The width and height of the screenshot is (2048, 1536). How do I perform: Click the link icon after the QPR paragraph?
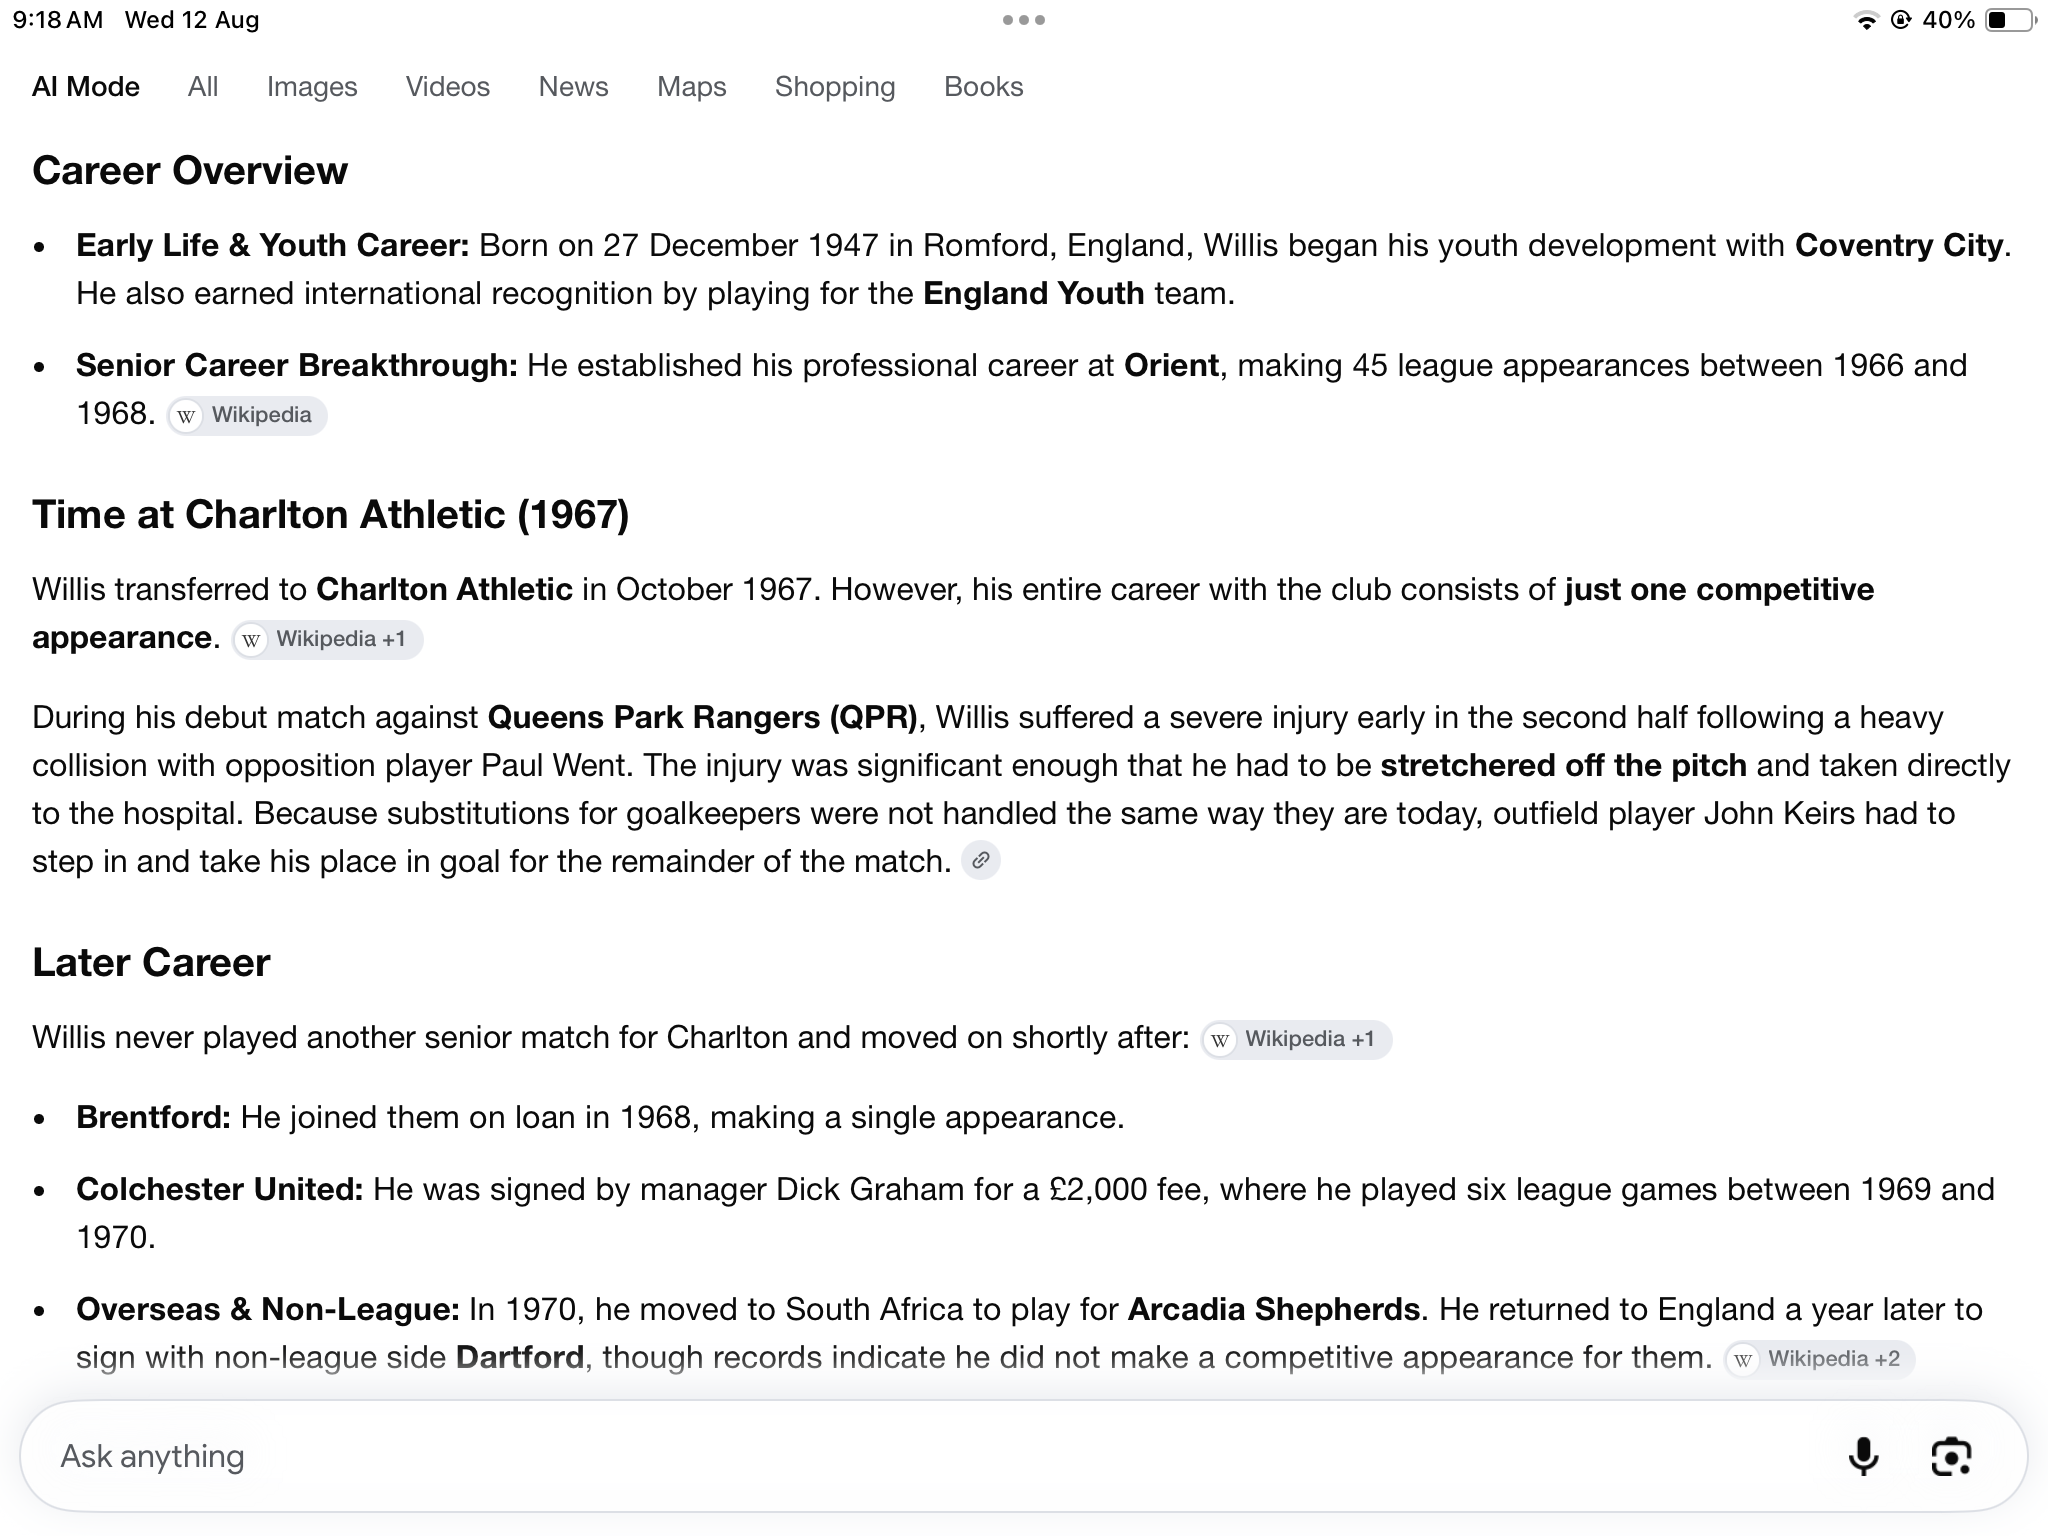pos(981,860)
